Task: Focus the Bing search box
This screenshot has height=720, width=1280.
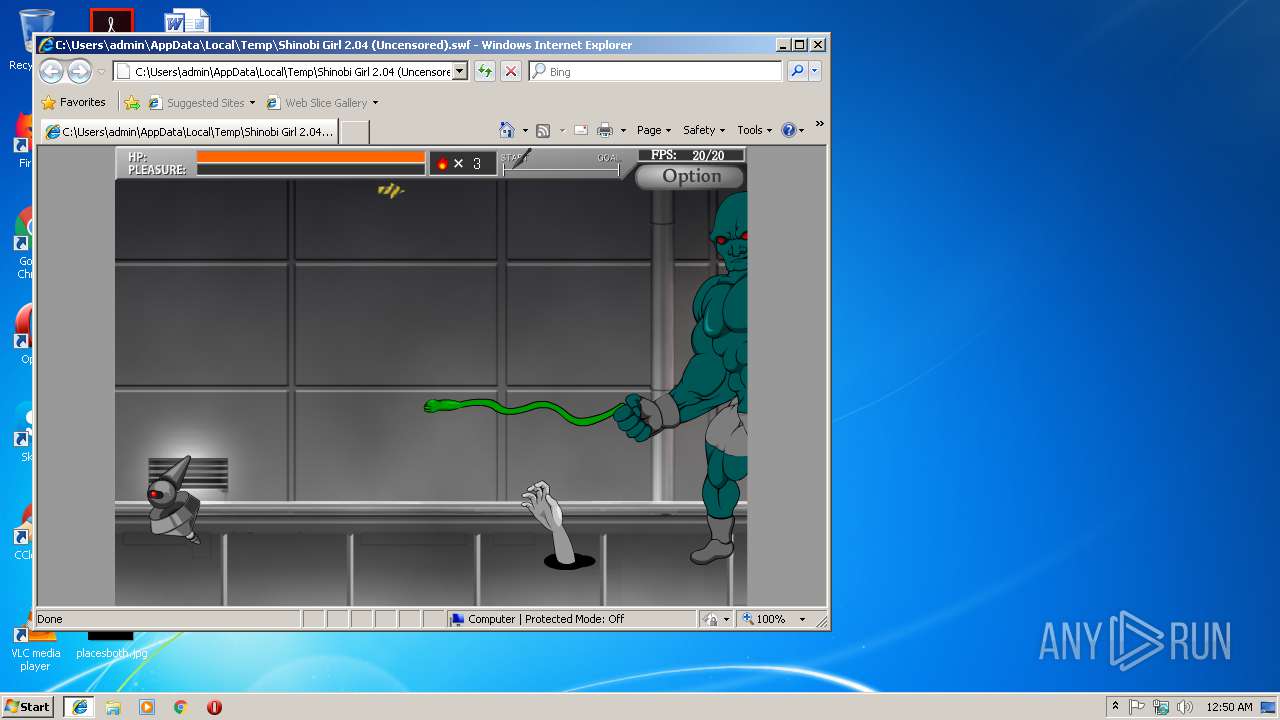Action: click(x=655, y=71)
